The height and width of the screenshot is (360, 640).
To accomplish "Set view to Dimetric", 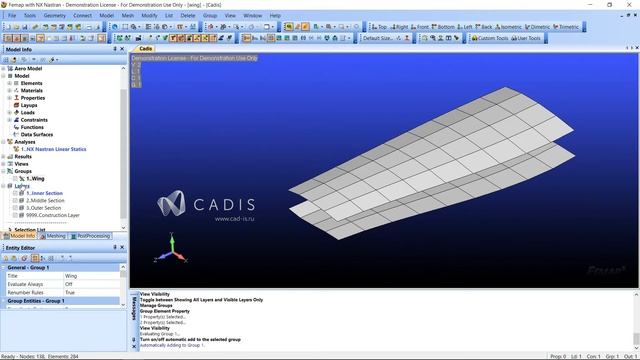I will pos(537,27).
